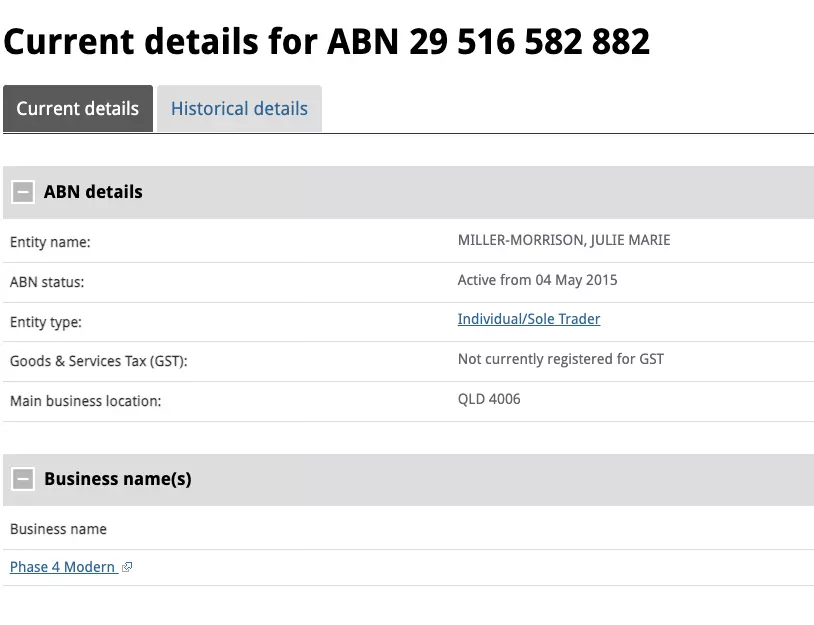Viewport: 814px width, 625px height.
Task: Click the entity name MILLER-MORRISON, JULIE MARIE
Action: [x=564, y=240]
